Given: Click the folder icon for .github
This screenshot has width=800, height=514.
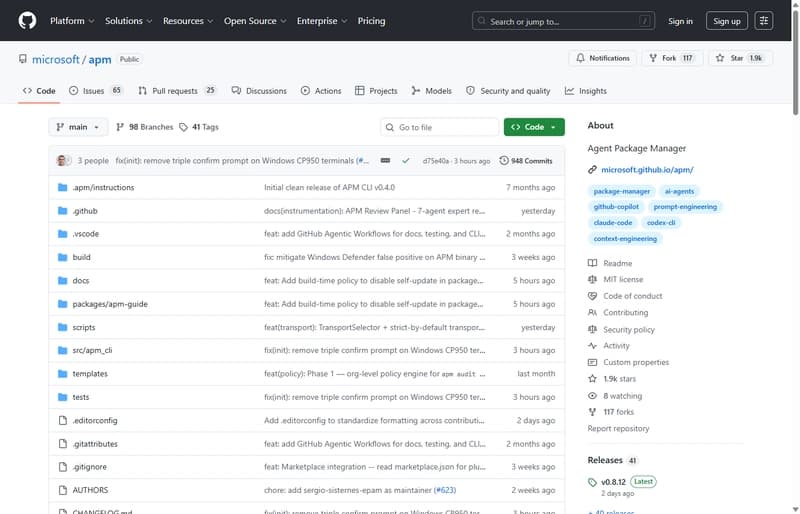Looking at the screenshot, I should [x=63, y=211].
